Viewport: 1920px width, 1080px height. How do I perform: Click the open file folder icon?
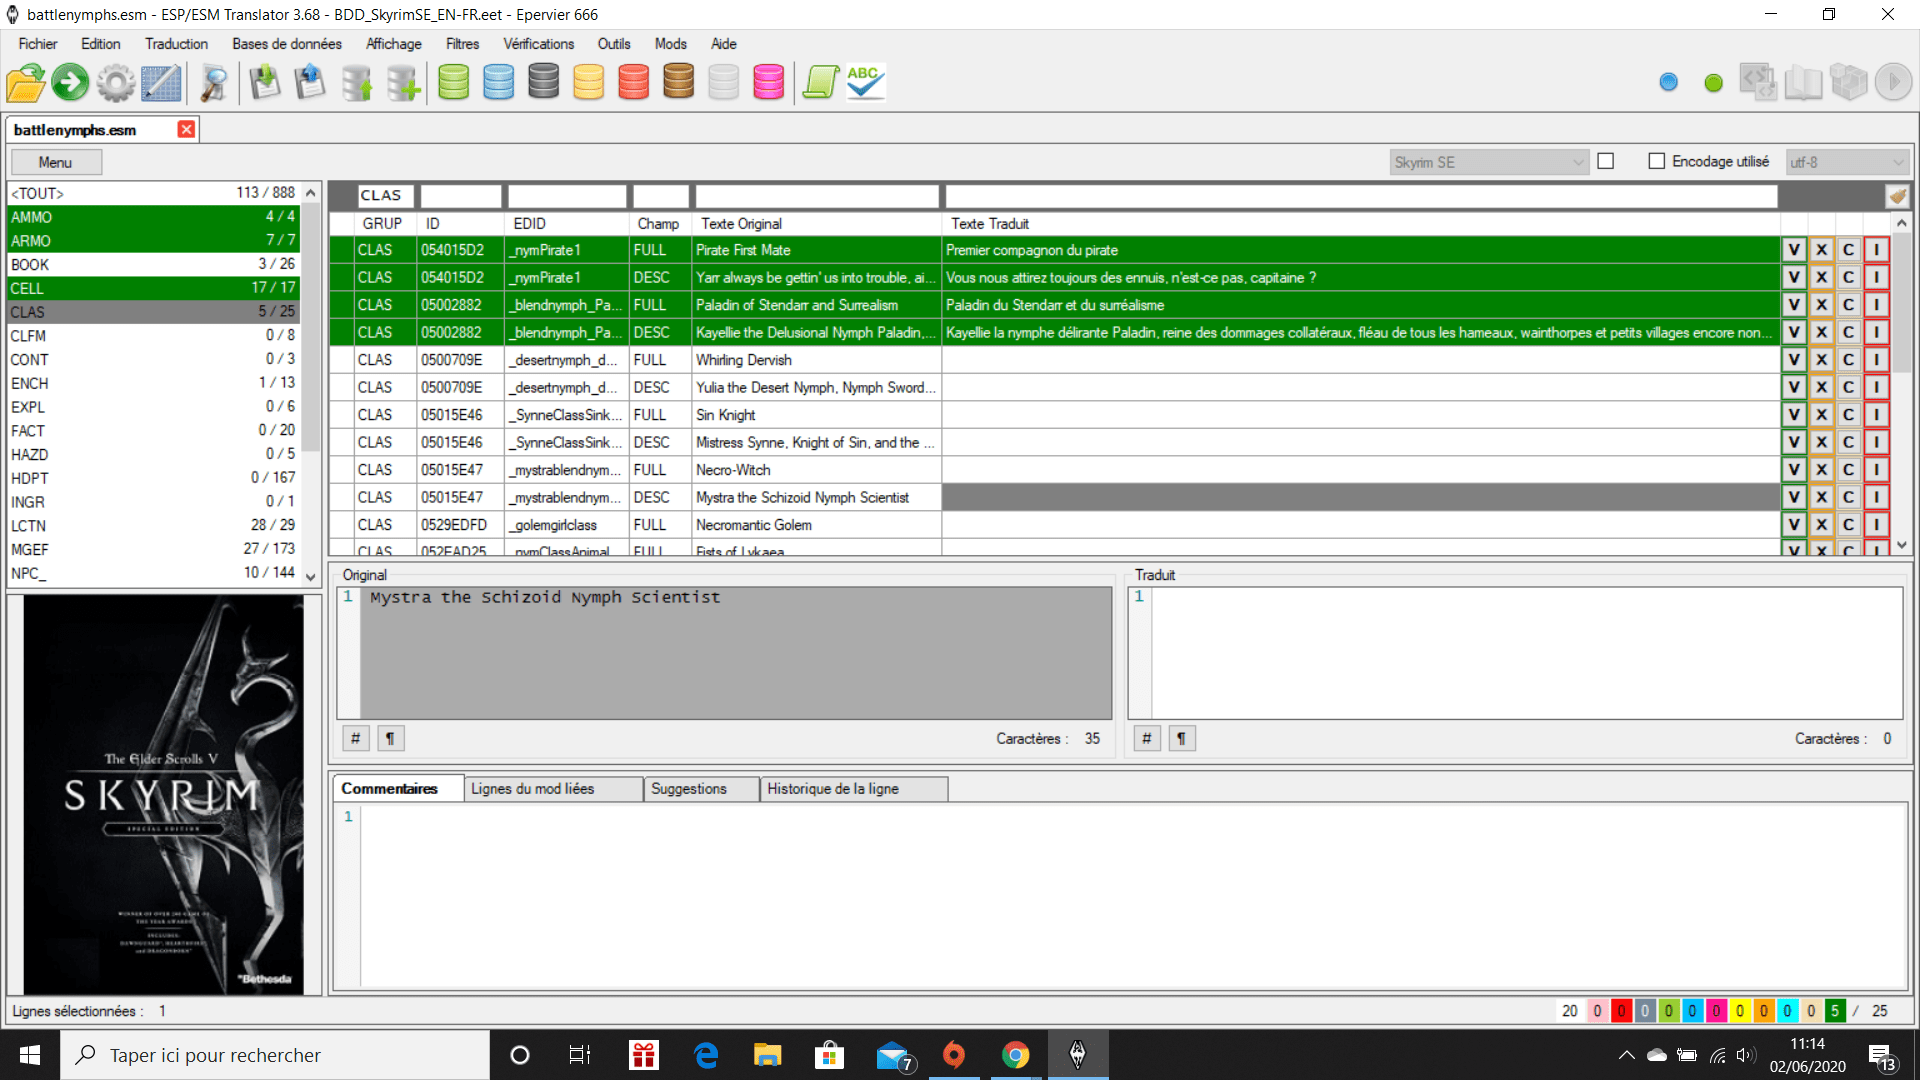[26, 83]
